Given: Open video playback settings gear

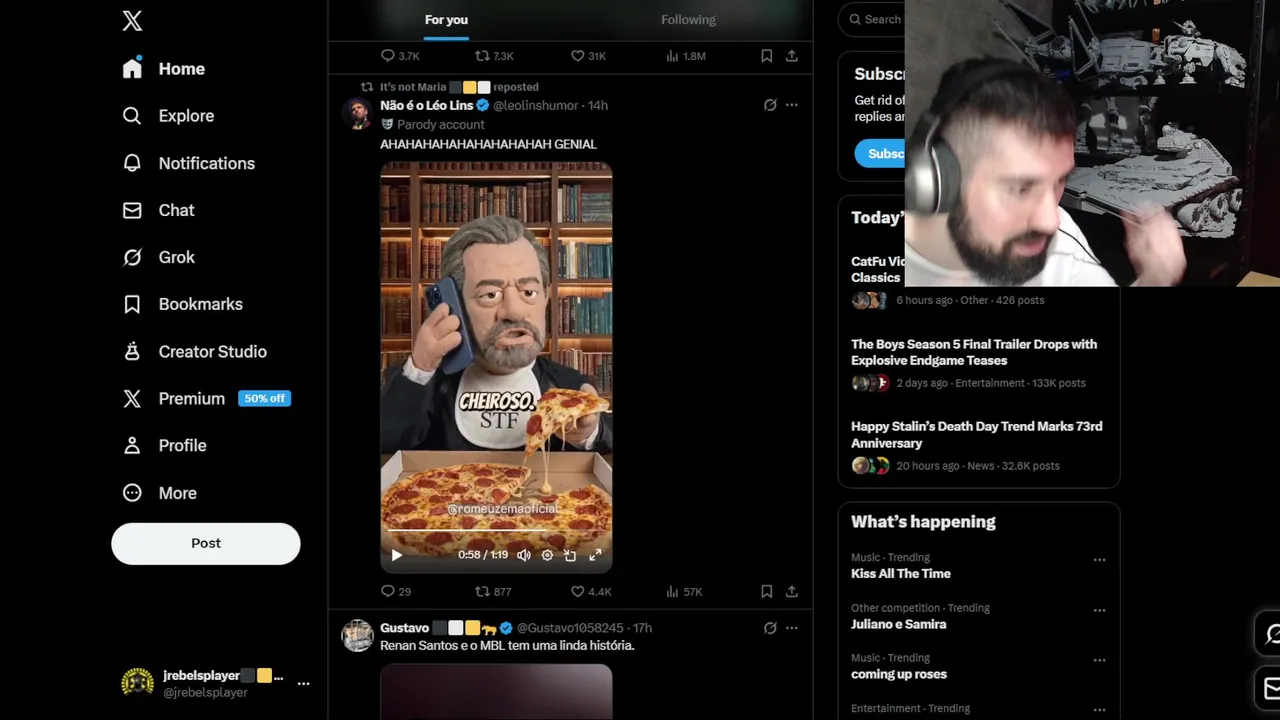Looking at the screenshot, I should [547, 555].
